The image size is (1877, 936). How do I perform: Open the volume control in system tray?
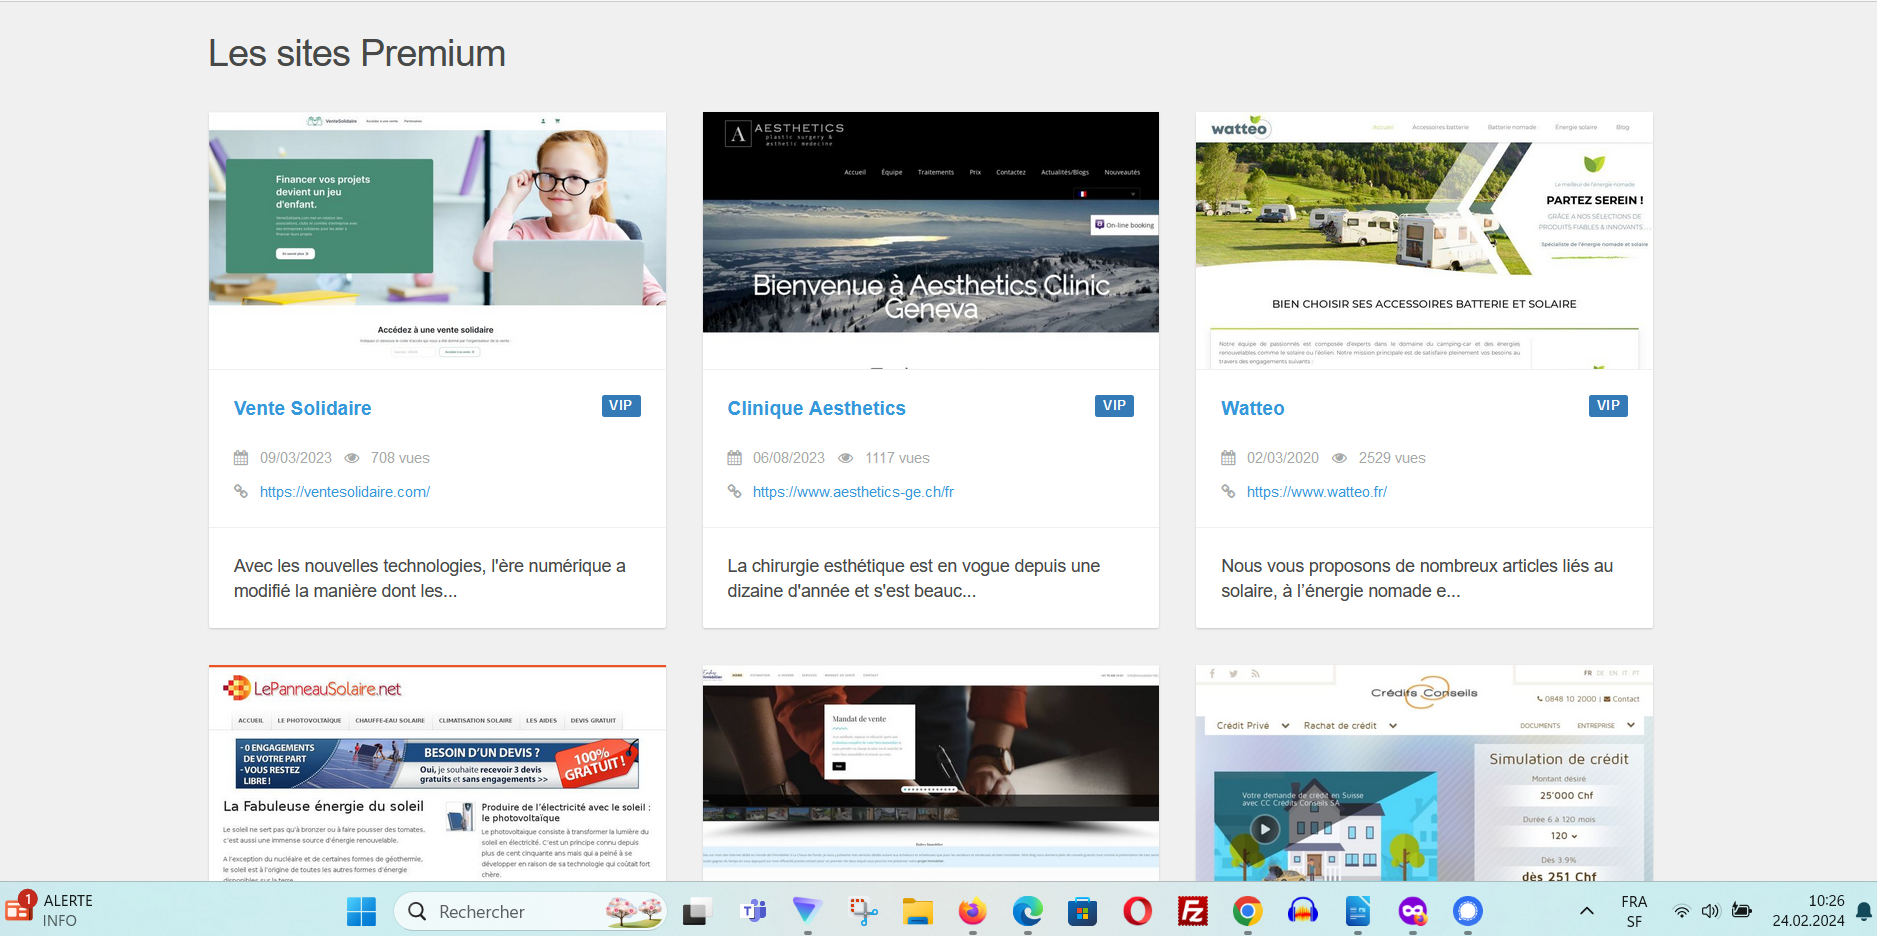(x=1710, y=911)
